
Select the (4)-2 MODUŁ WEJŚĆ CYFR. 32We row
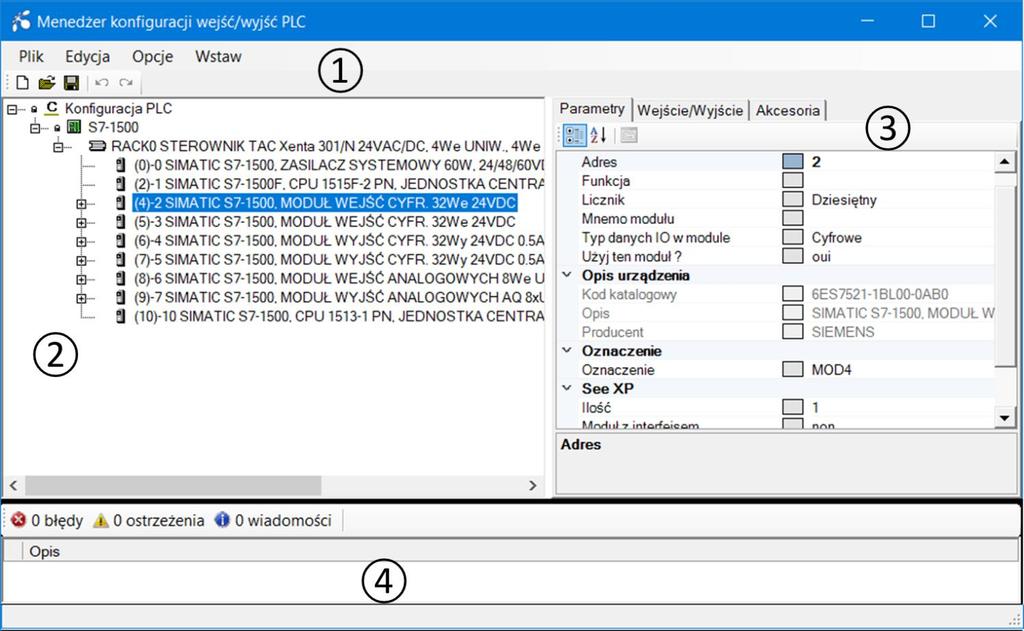click(x=325, y=202)
